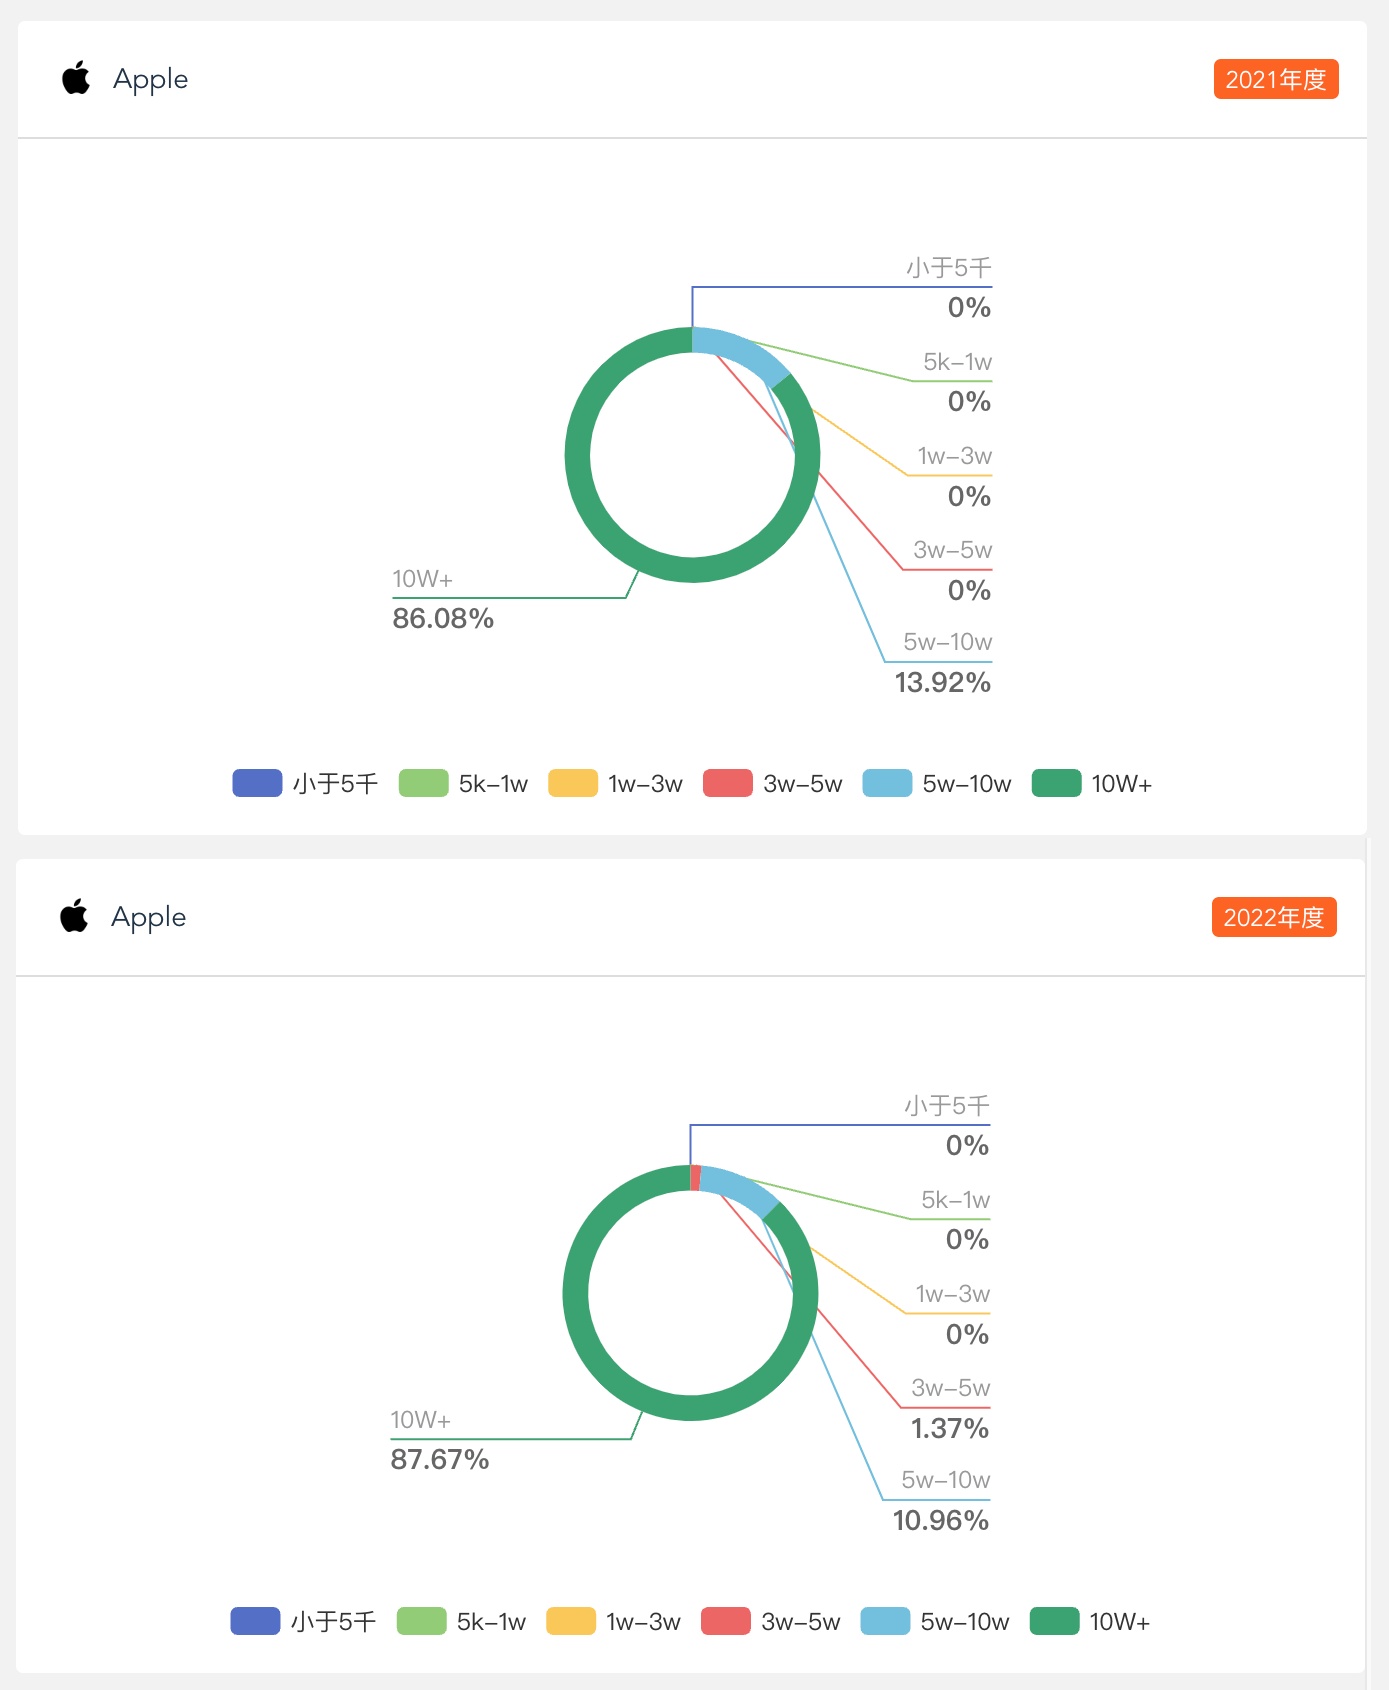Hide 3w–5w series in 2021 legend
The height and width of the screenshot is (1690, 1389).
[773, 783]
